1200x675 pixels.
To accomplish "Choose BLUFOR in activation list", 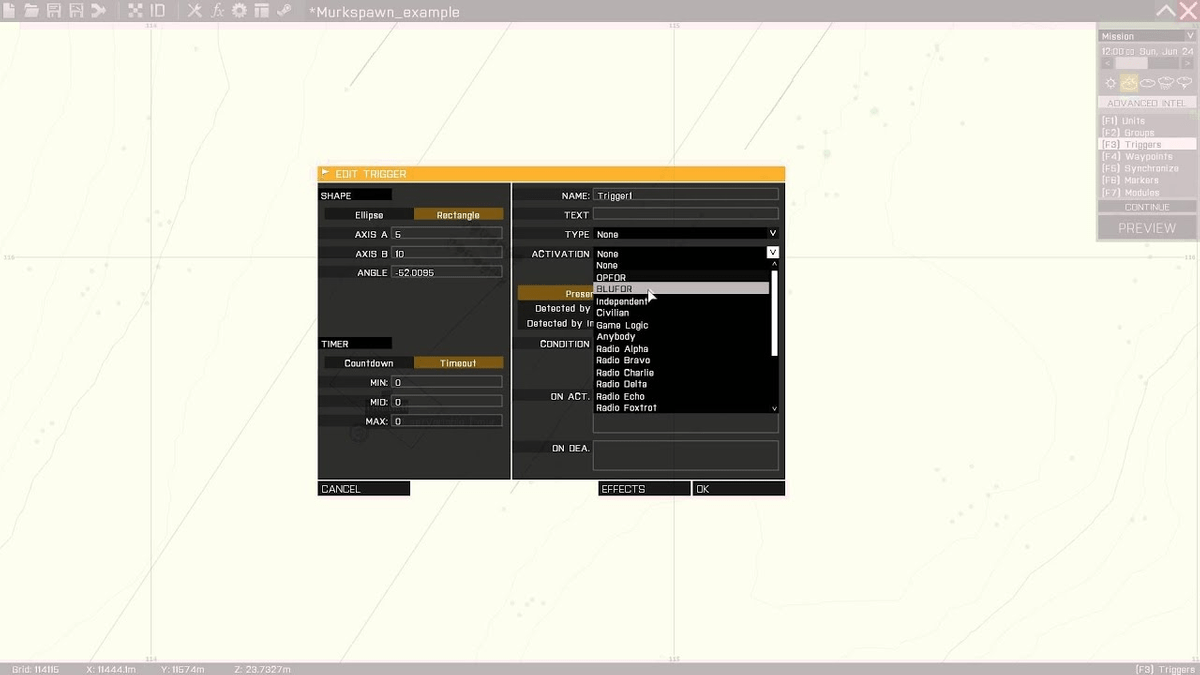I will (x=682, y=289).
